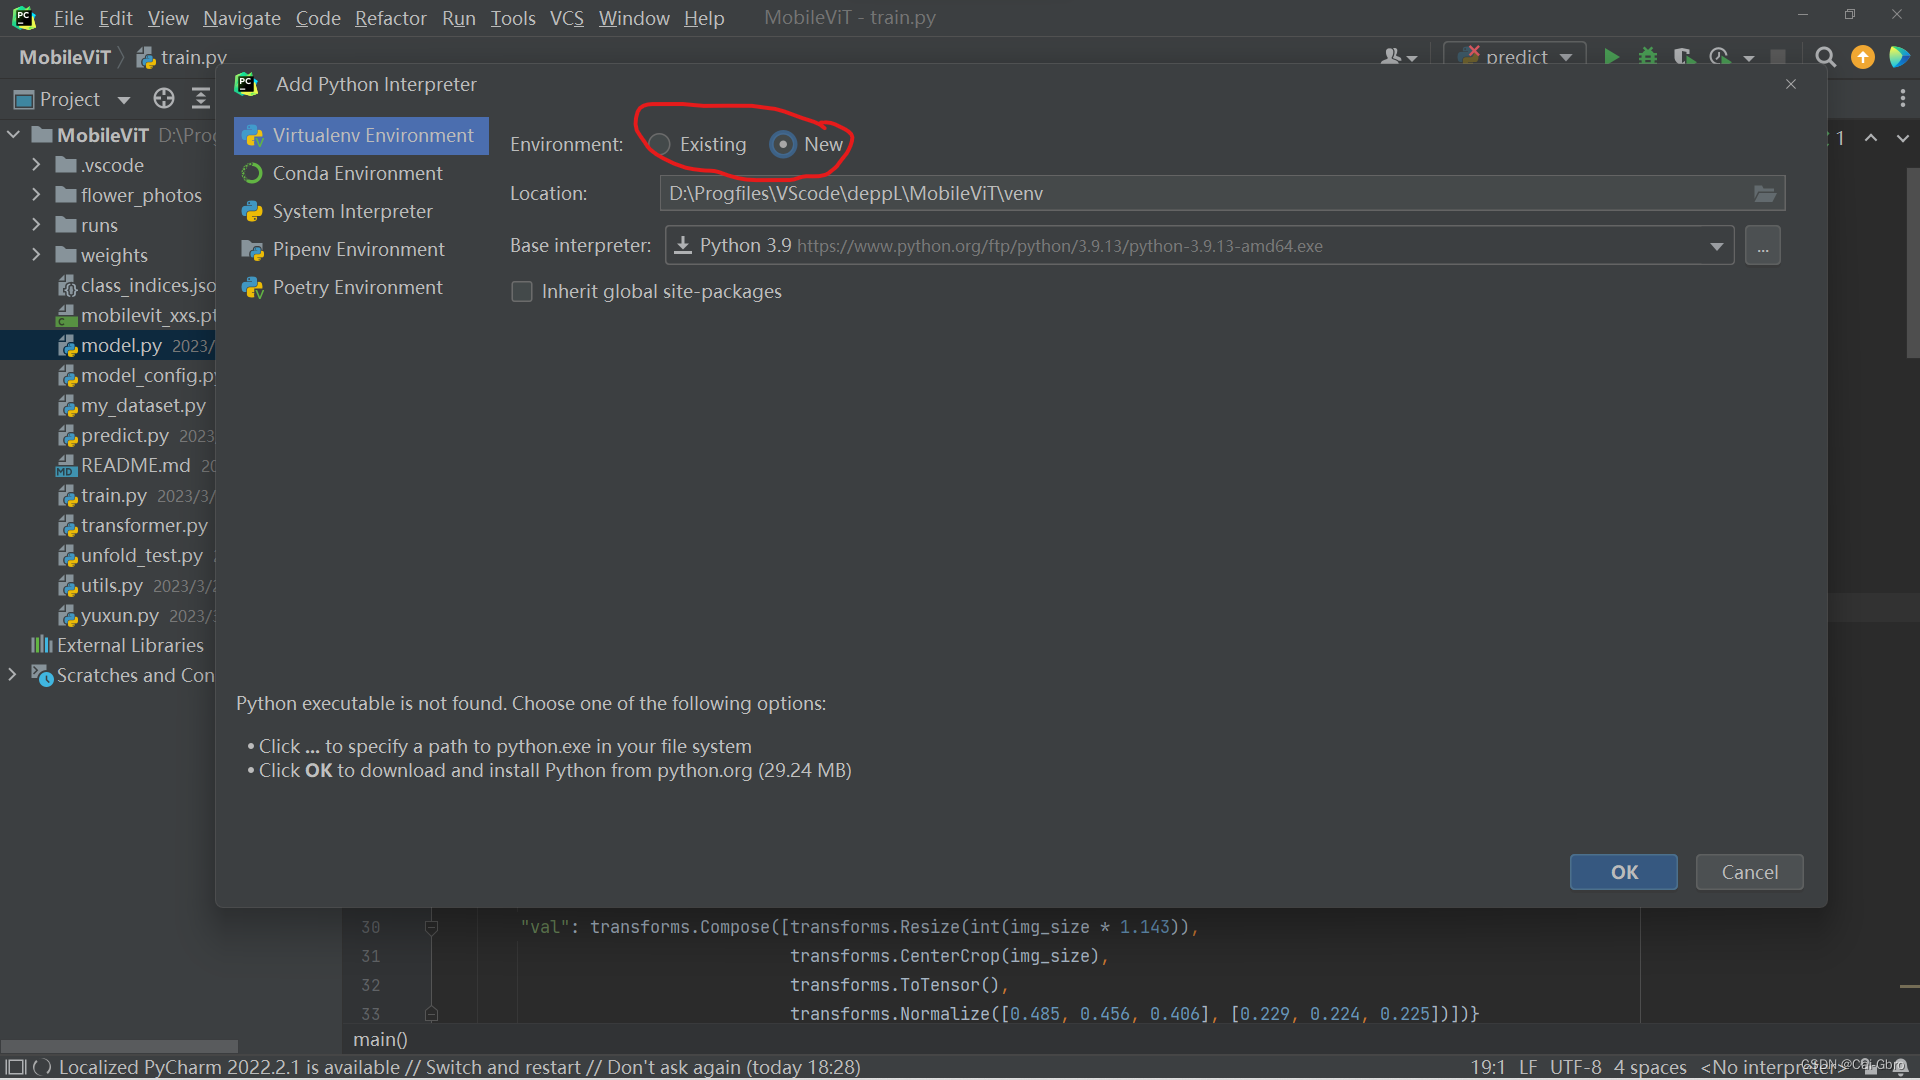
Task: Go to next highlighted error arrow
Action: [x=1903, y=138]
